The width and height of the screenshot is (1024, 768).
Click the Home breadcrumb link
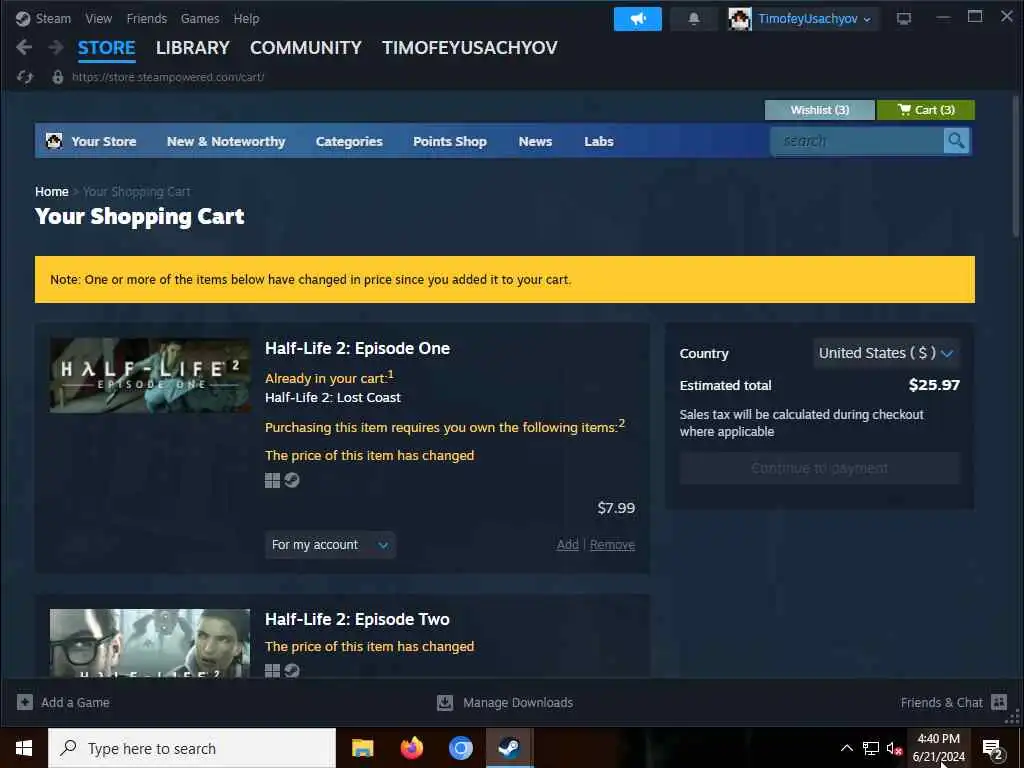[x=52, y=191]
